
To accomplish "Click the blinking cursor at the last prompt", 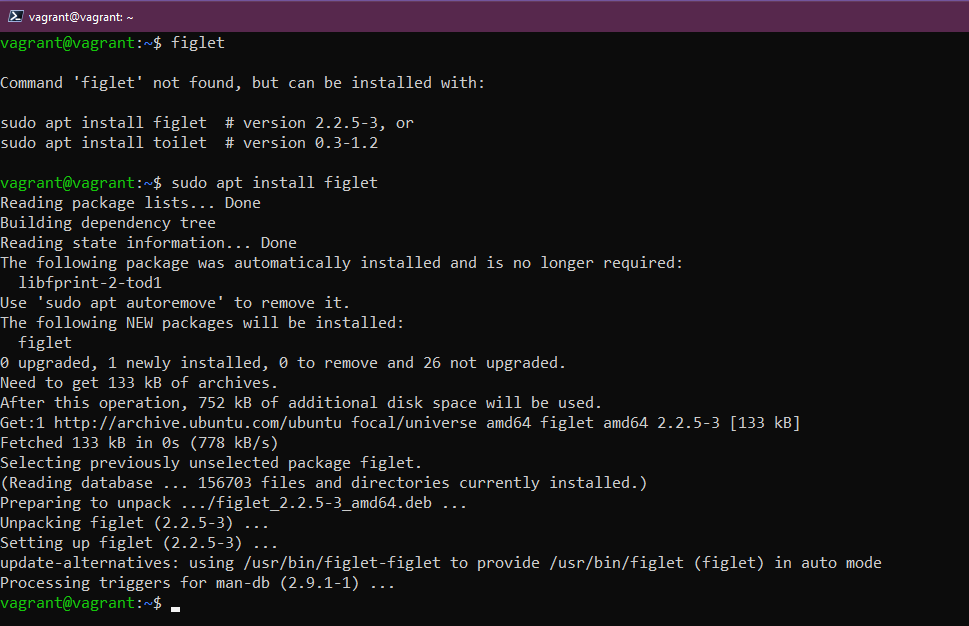I will click(x=176, y=604).
